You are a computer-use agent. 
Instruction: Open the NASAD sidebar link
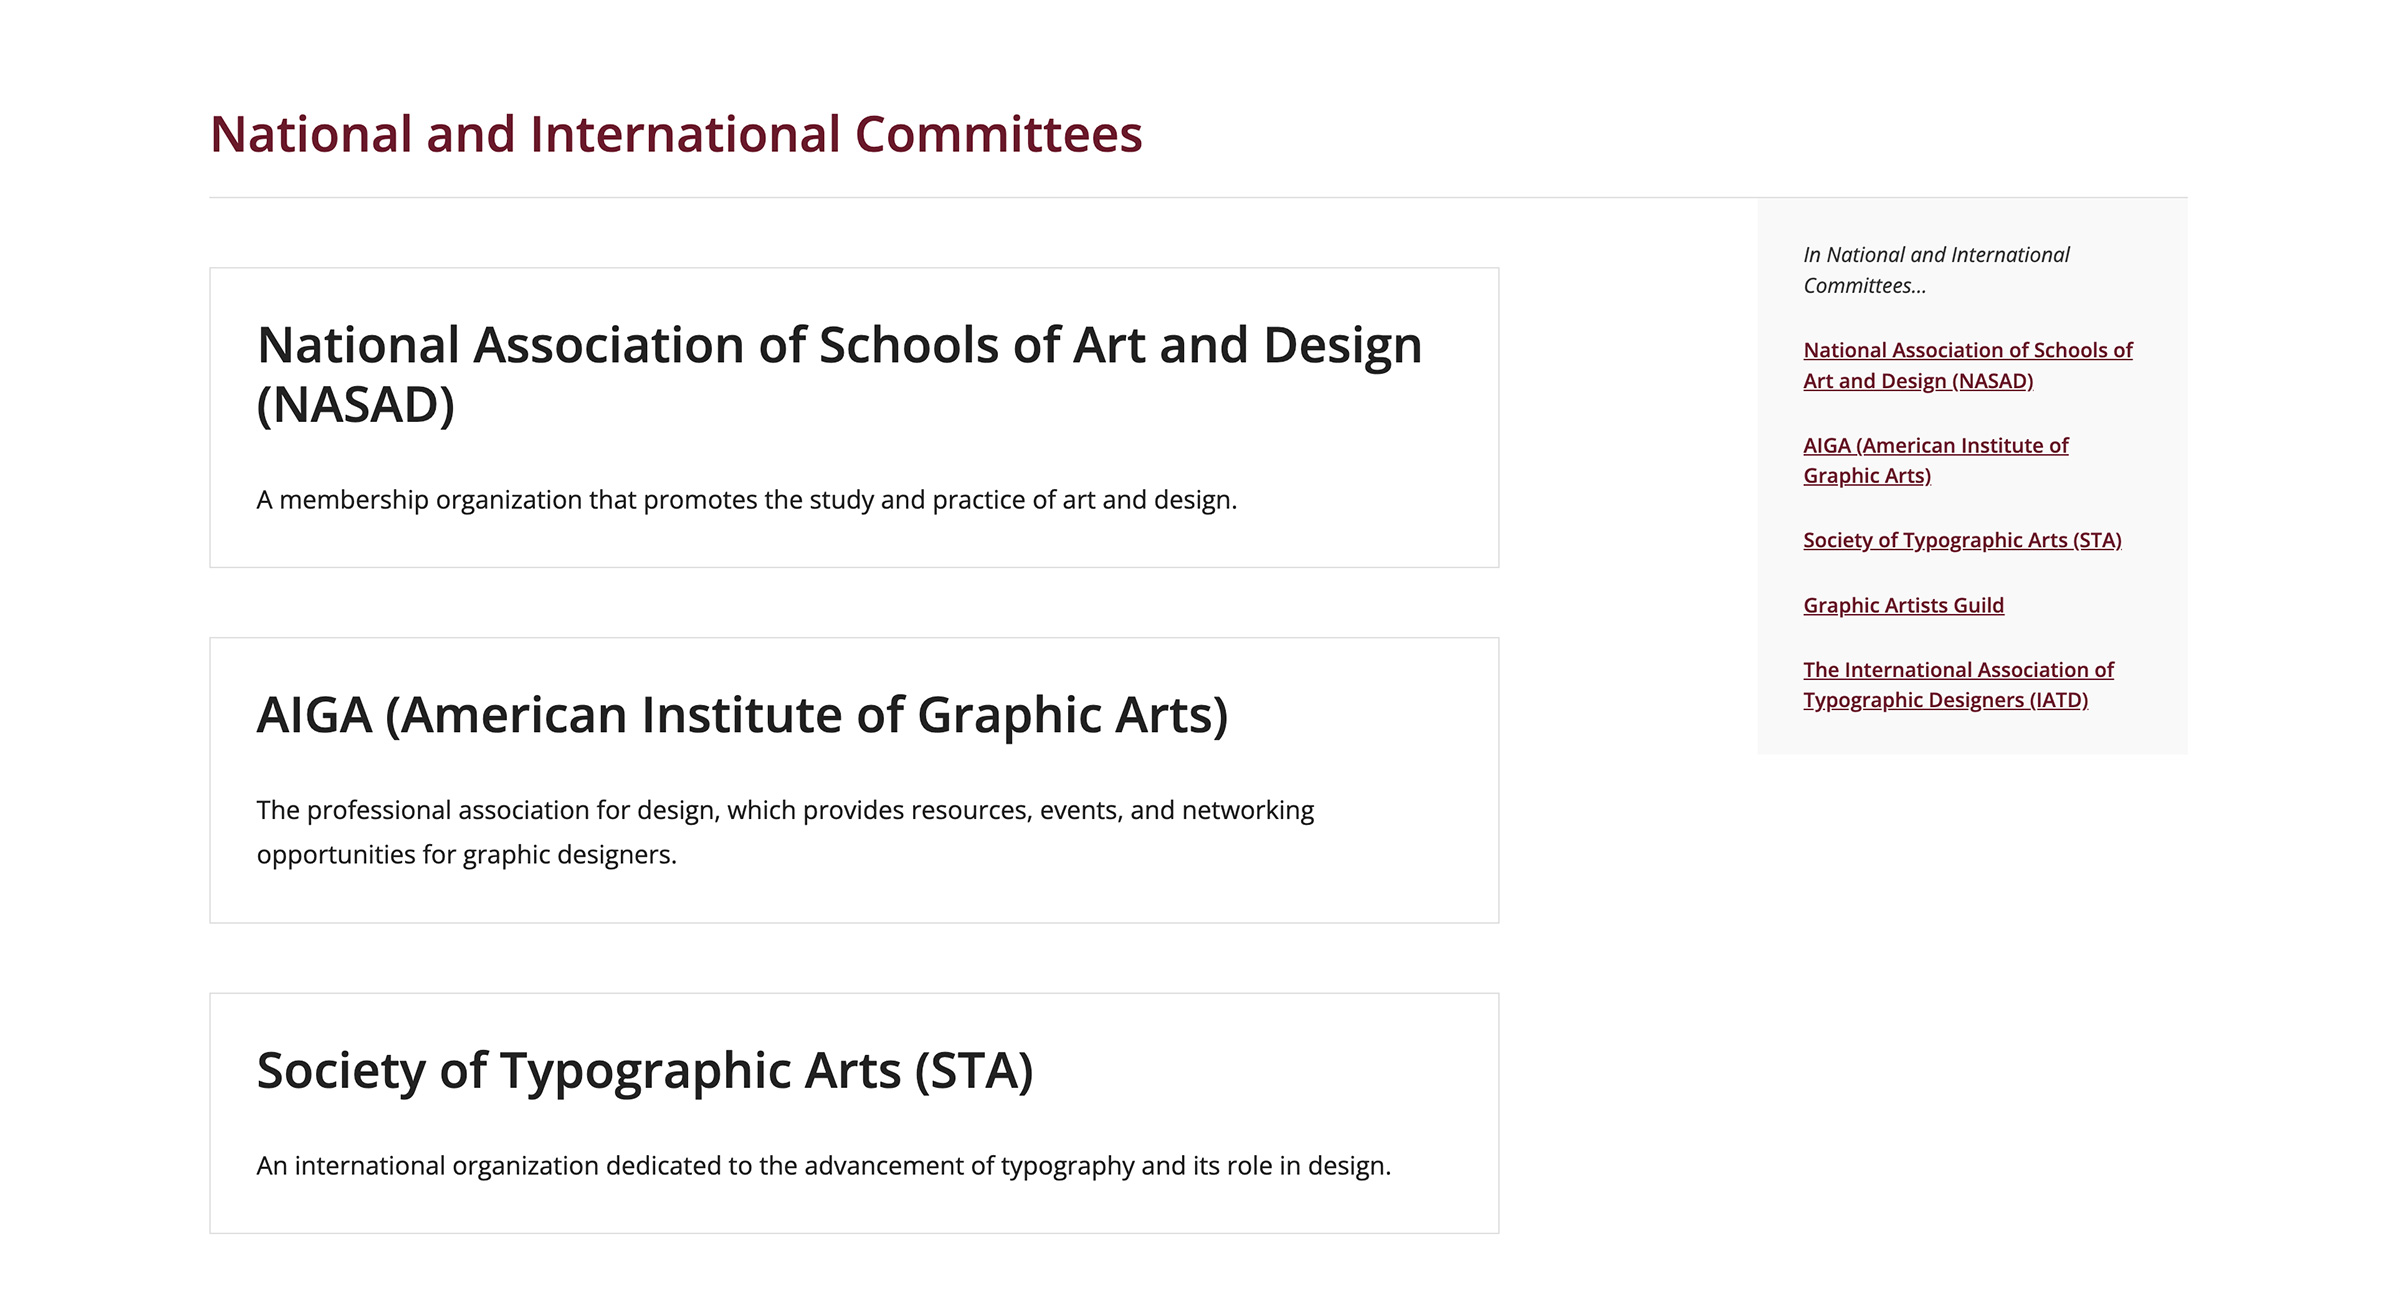tap(1966, 351)
